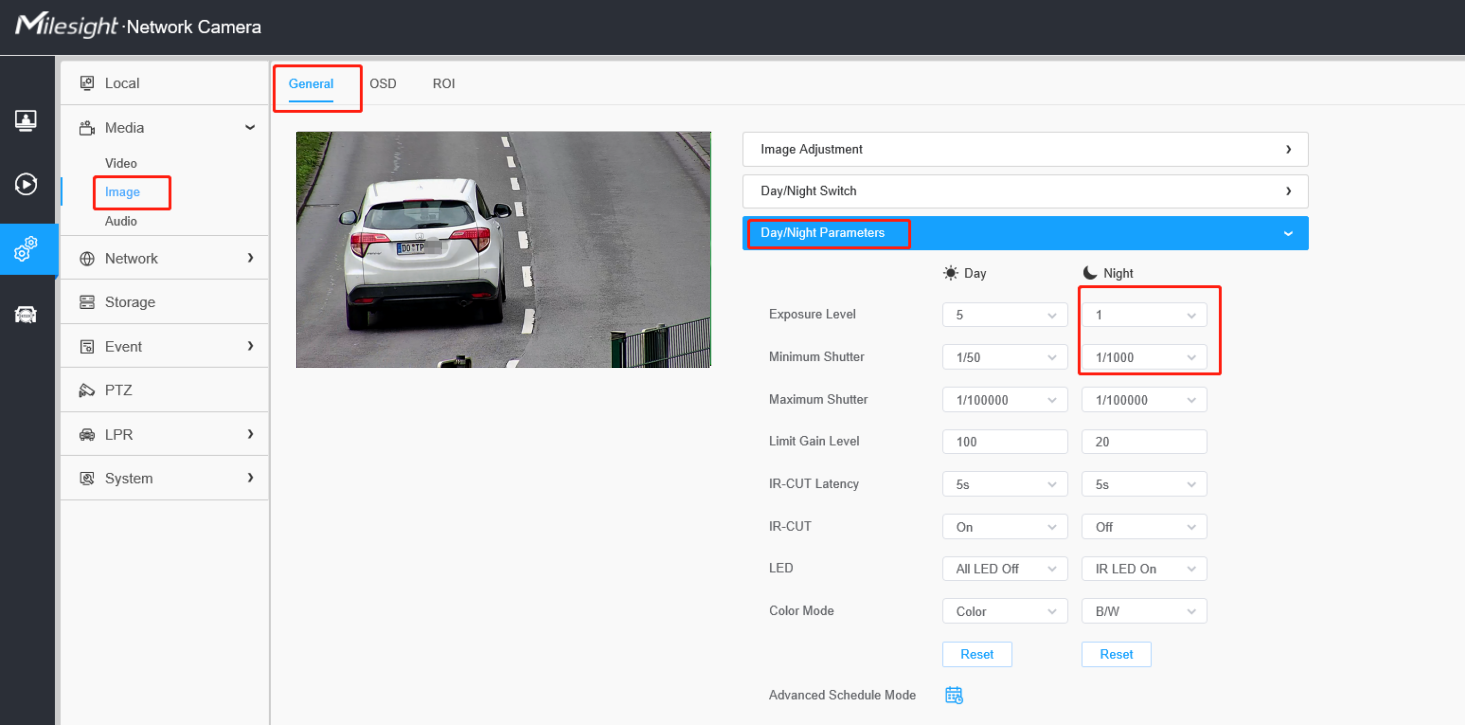Screen dimensions: 1465x726
Task: Open the Storage settings page
Action: click(164, 302)
